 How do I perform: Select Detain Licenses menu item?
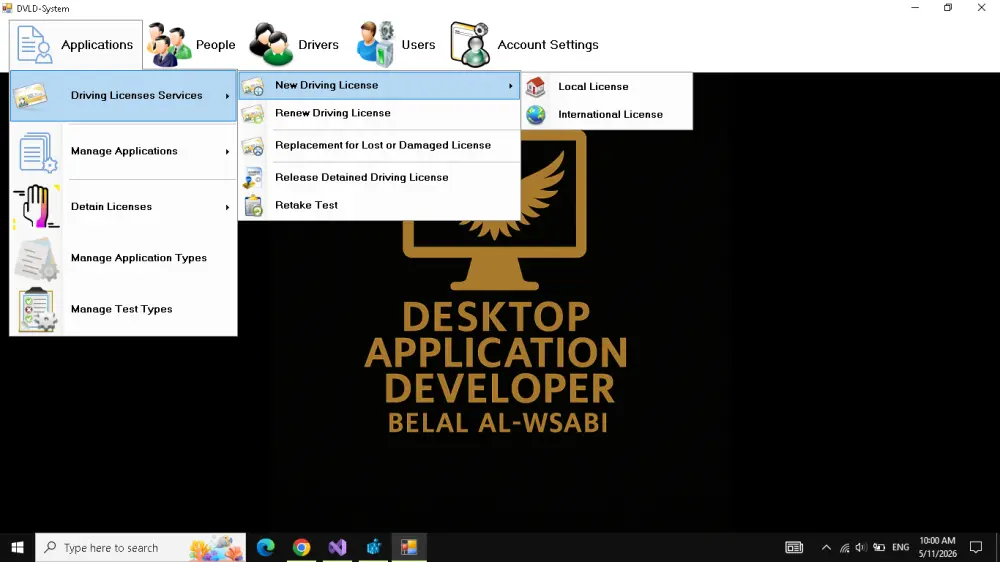click(123, 207)
